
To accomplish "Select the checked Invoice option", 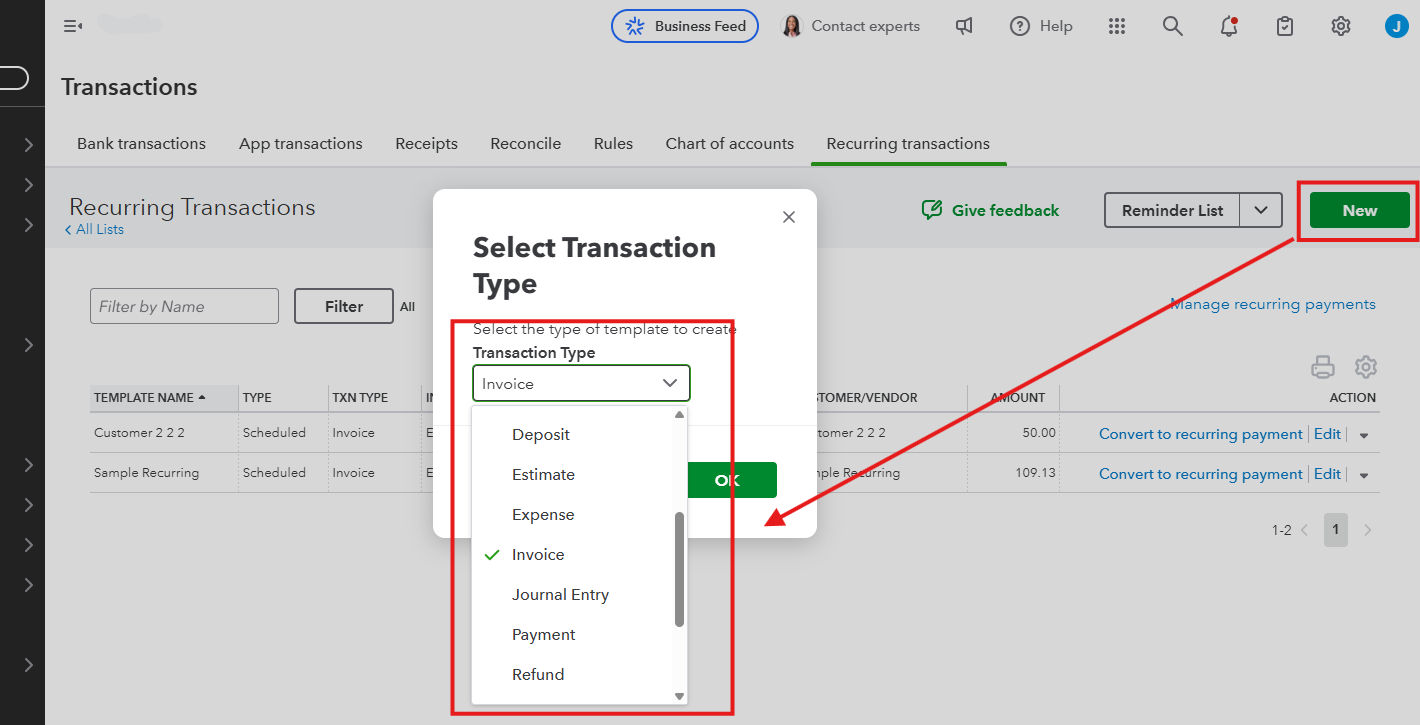I will point(538,554).
